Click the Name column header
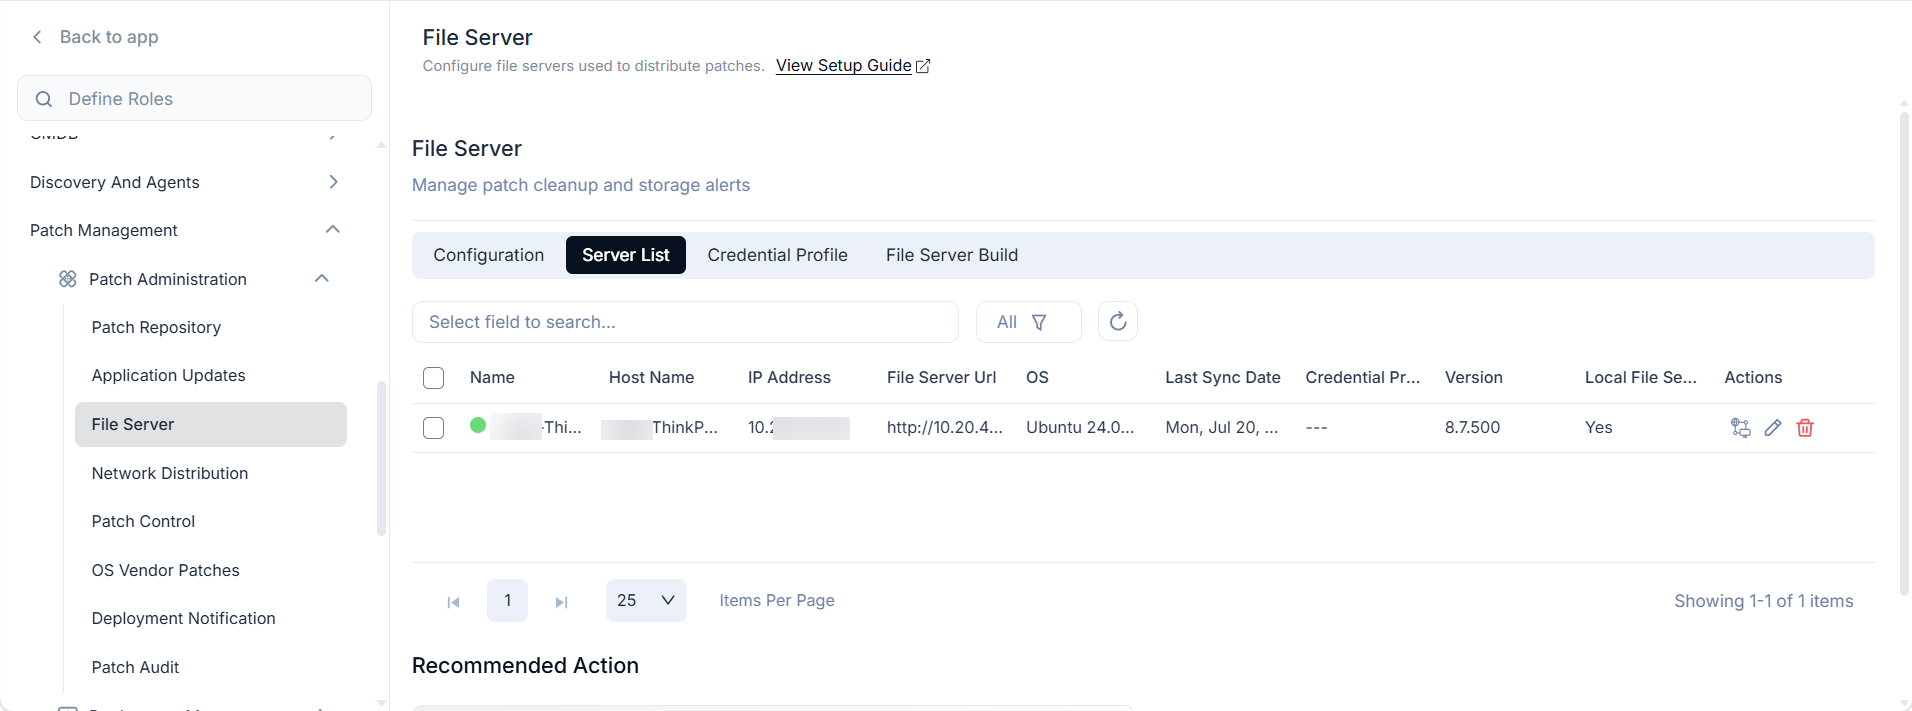This screenshot has height=711, width=1912. [x=492, y=377]
